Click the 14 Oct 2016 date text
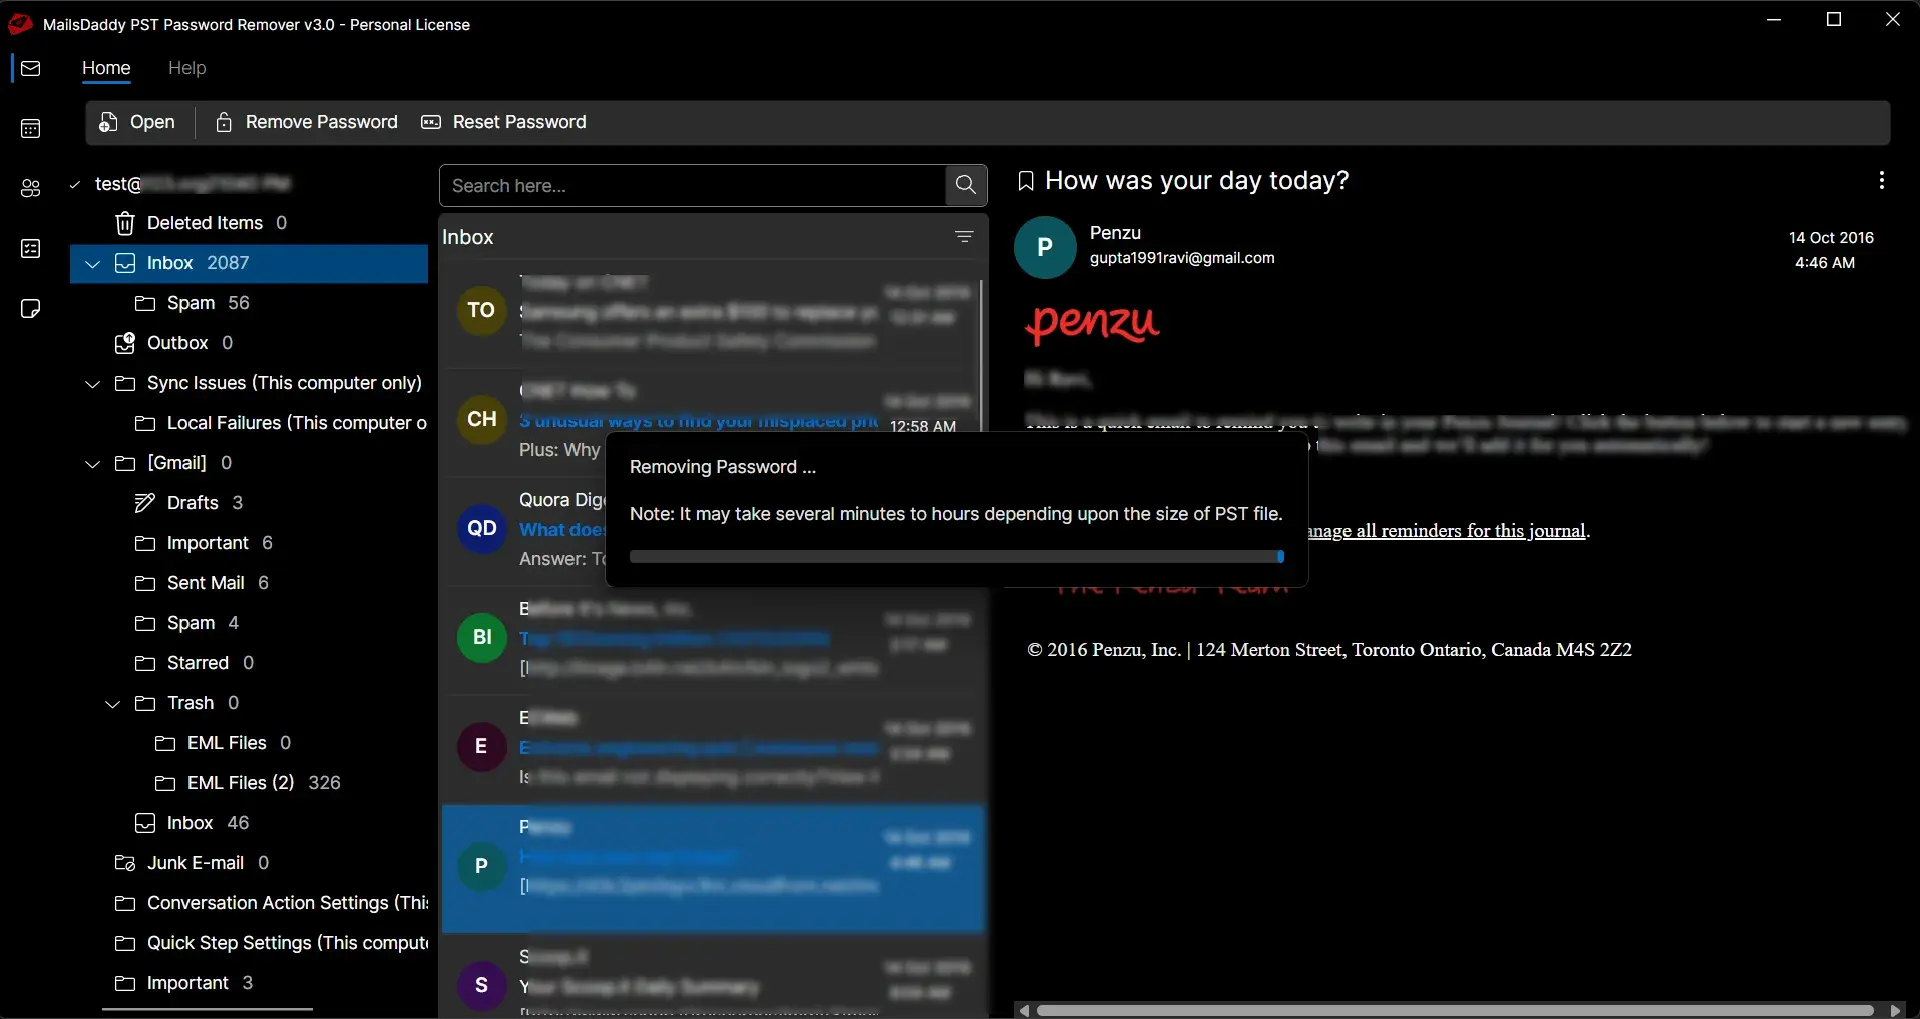Screen dimensions: 1920x1019 (1831, 238)
